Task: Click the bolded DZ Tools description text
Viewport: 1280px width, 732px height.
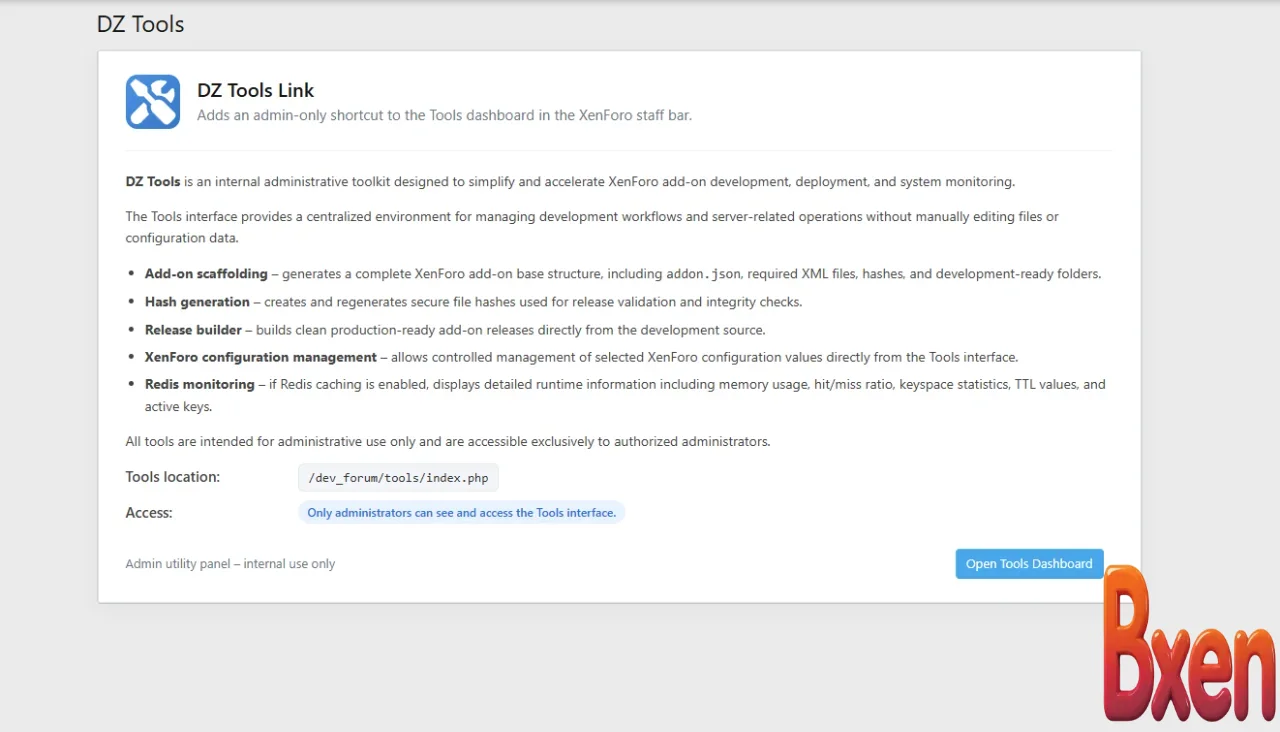Action: click(152, 181)
